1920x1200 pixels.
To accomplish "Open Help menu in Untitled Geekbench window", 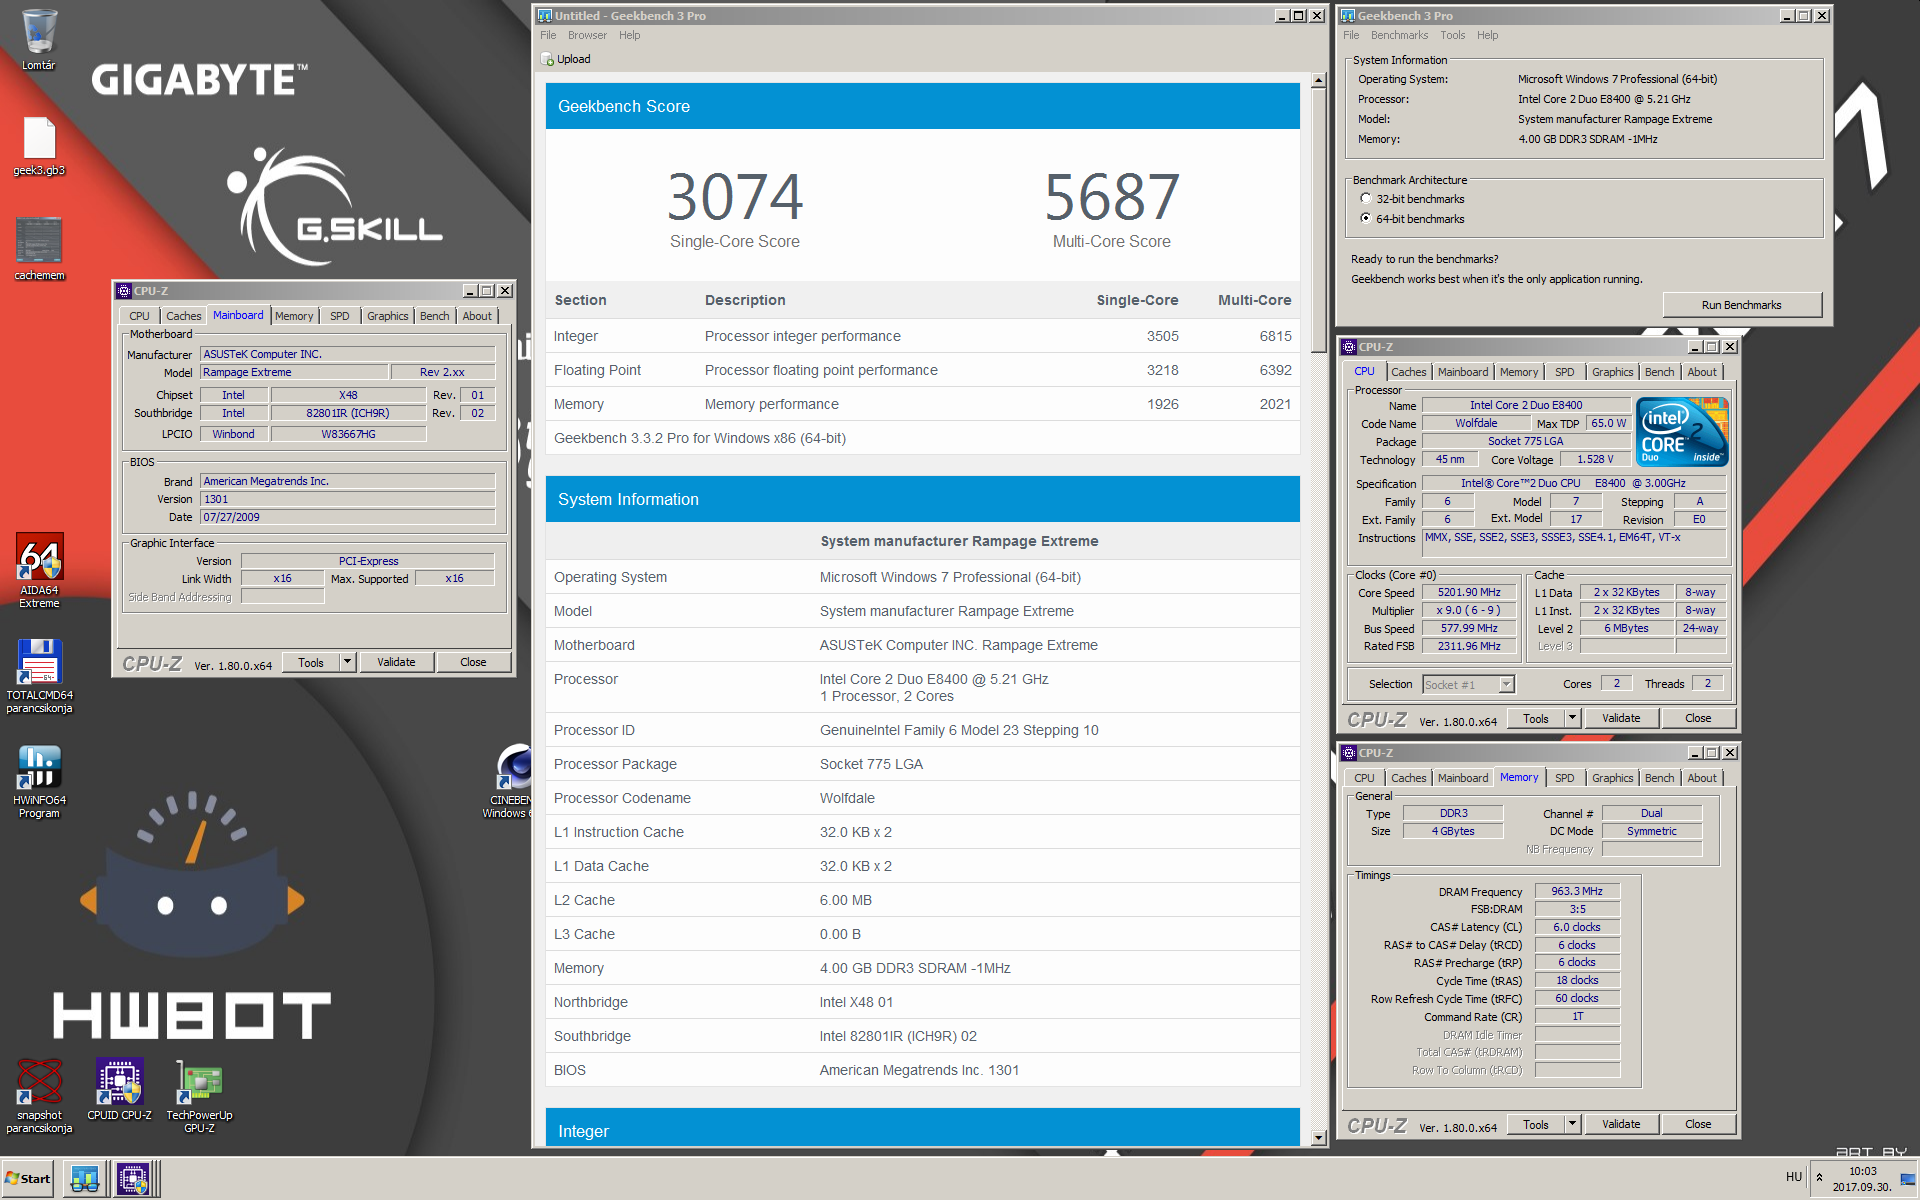I will pos(629,35).
